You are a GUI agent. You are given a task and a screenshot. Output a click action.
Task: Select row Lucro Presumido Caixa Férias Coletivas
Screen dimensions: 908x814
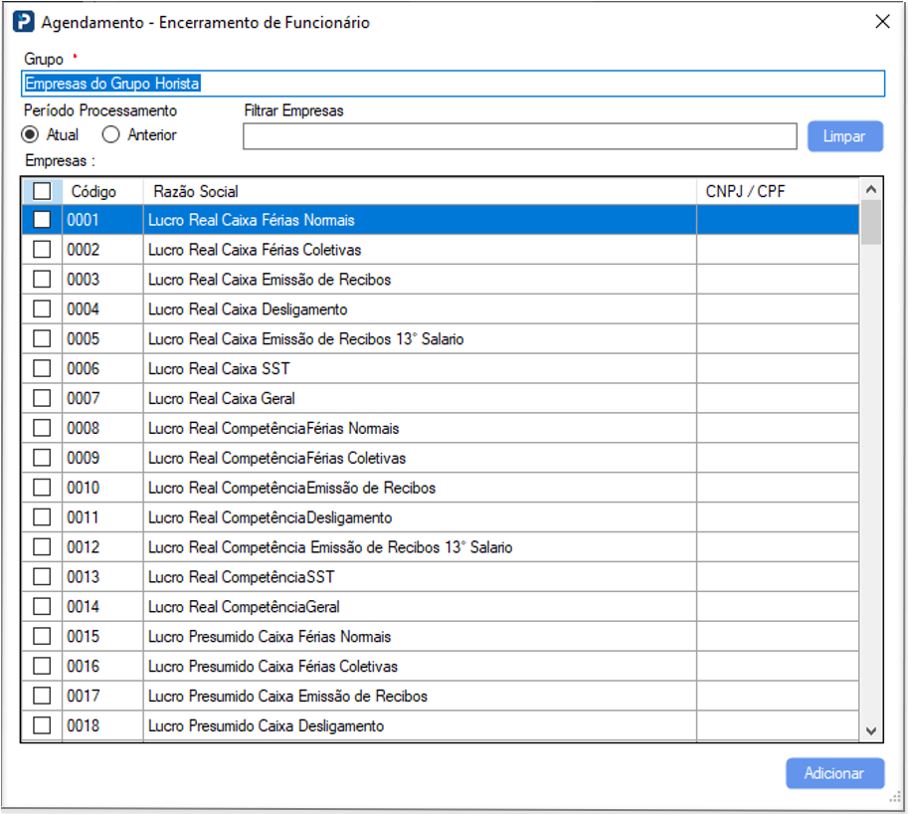440,666
